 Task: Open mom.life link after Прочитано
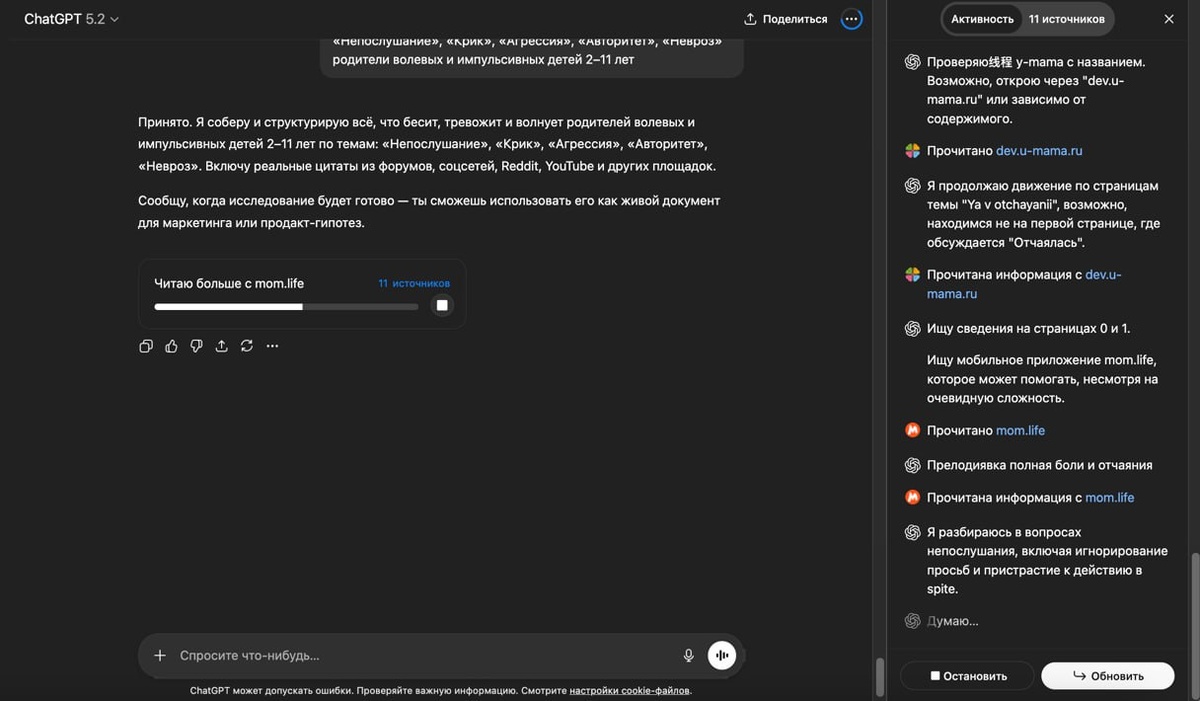(1020, 430)
